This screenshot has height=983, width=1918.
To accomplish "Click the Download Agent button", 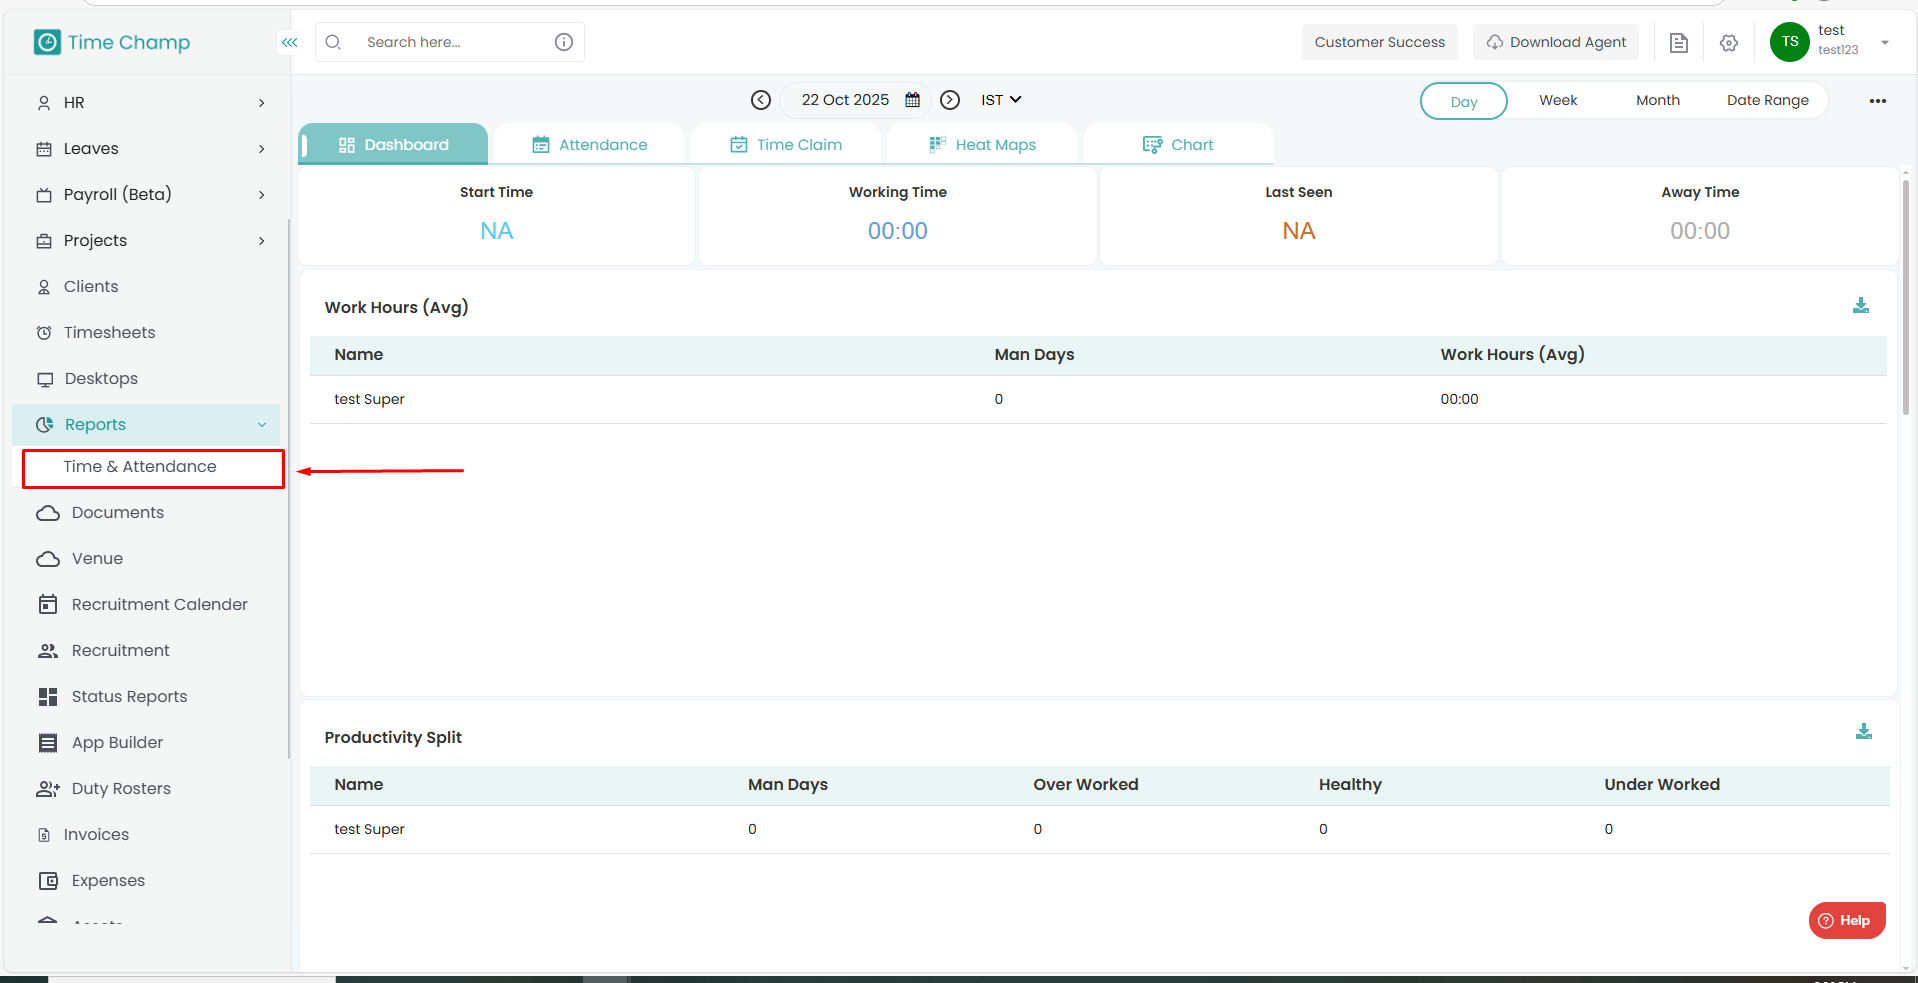I will (1555, 42).
